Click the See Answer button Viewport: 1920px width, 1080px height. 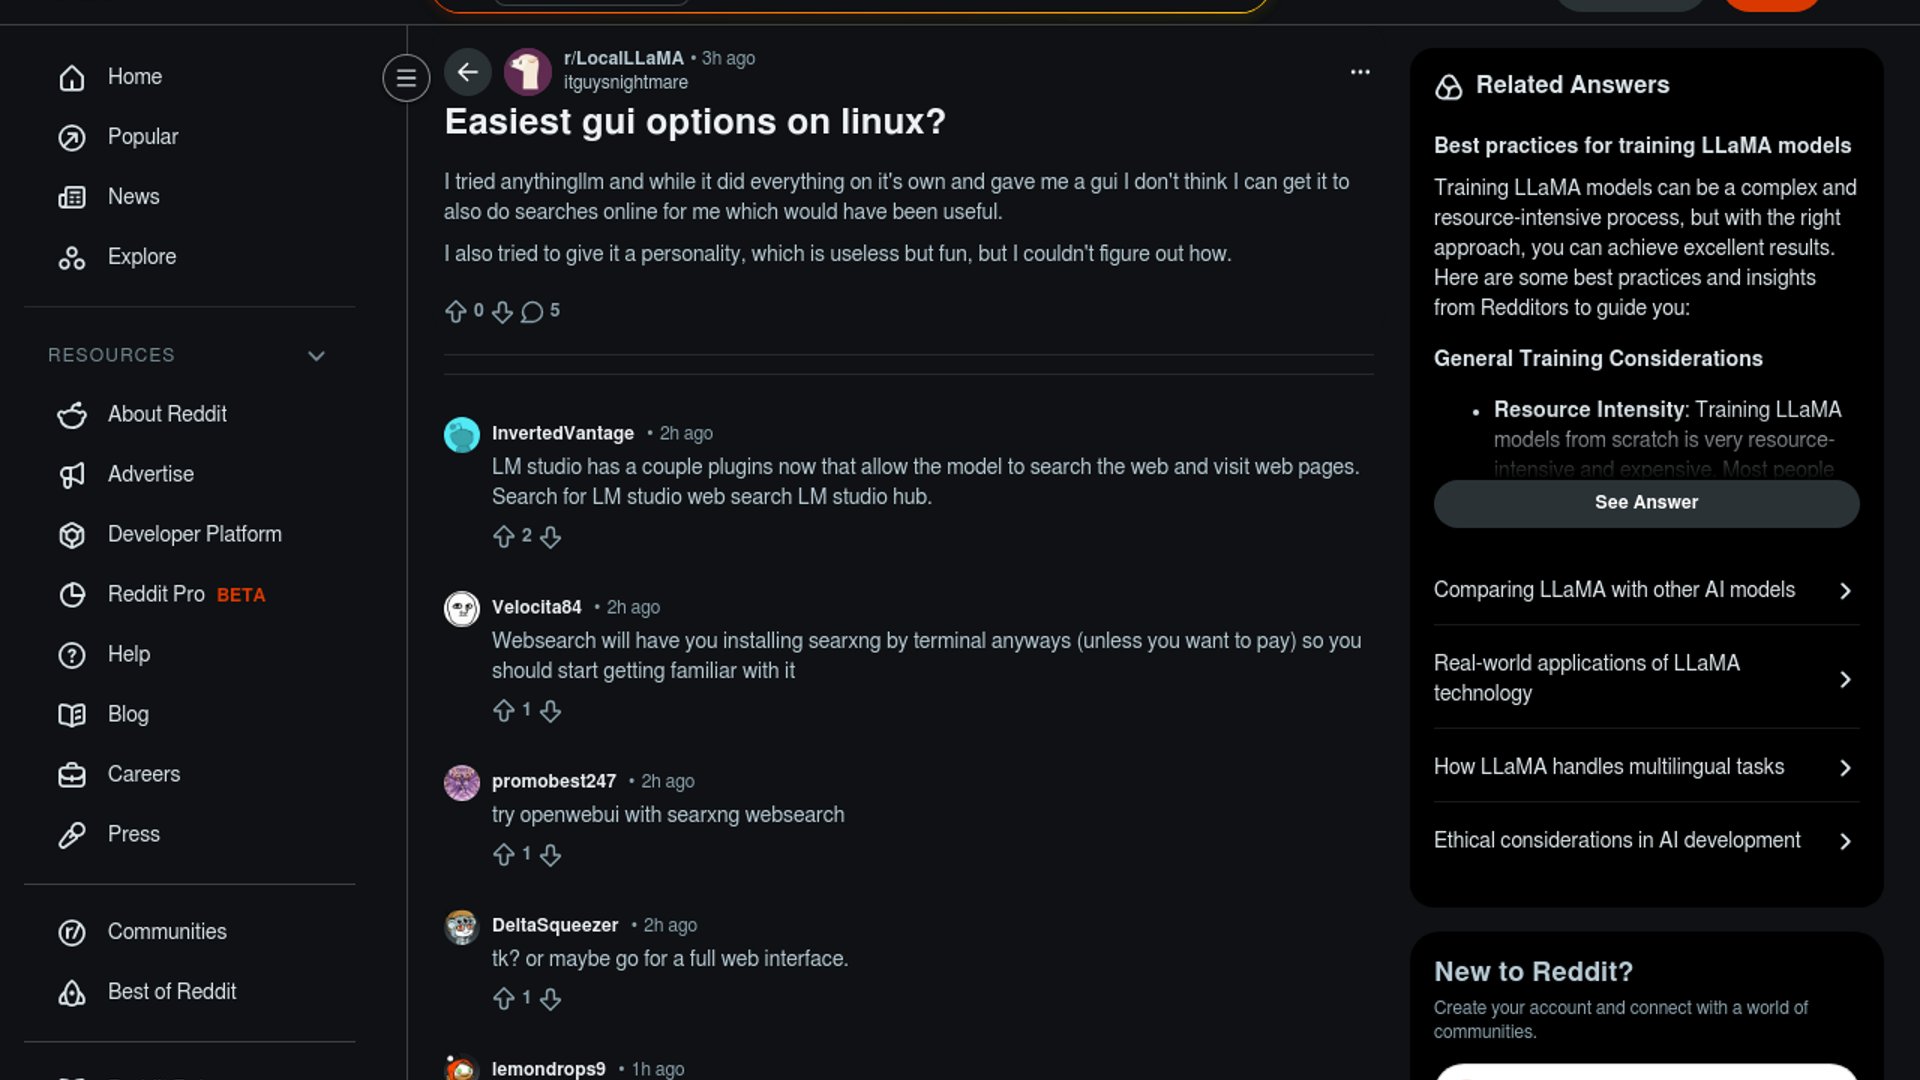point(1646,503)
